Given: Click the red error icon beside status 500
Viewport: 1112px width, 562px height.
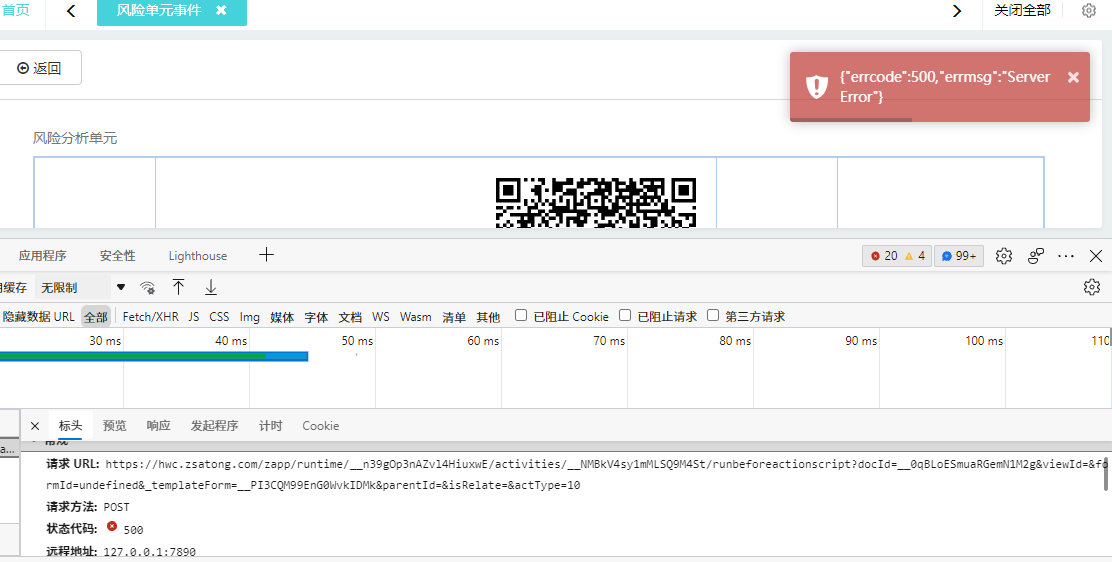Looking at the screenshot, I should coord(111,527).
